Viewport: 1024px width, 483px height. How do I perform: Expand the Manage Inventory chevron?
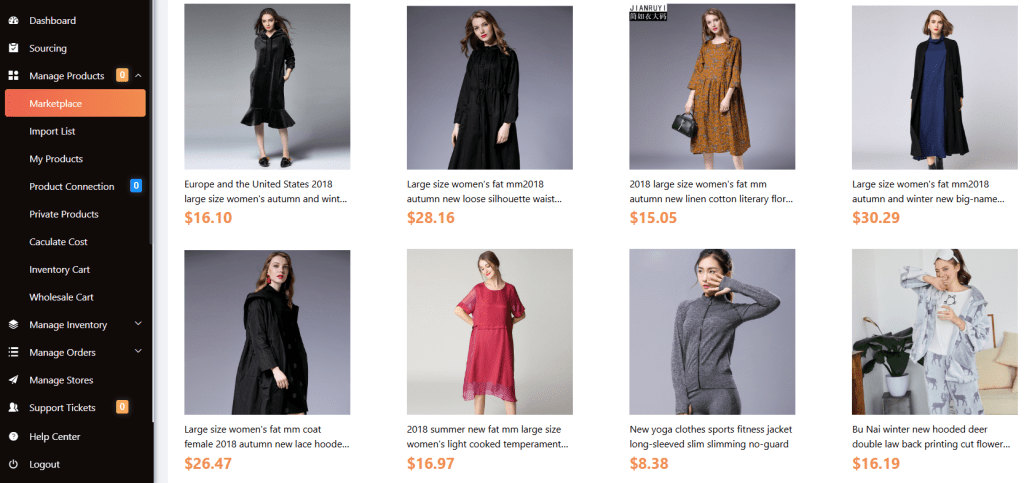point(138,324)
